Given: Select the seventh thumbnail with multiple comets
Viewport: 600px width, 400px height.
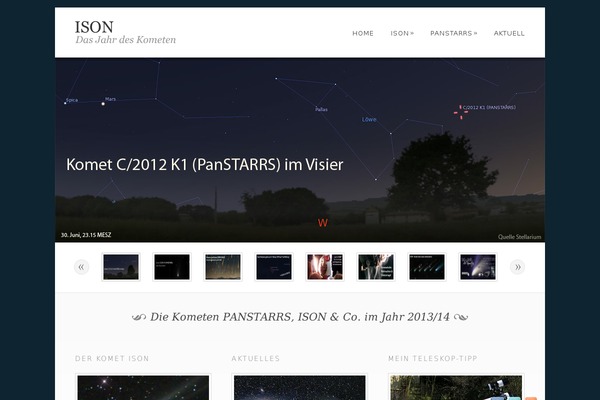Looking at the screenshot, I should tap(427, 267).
